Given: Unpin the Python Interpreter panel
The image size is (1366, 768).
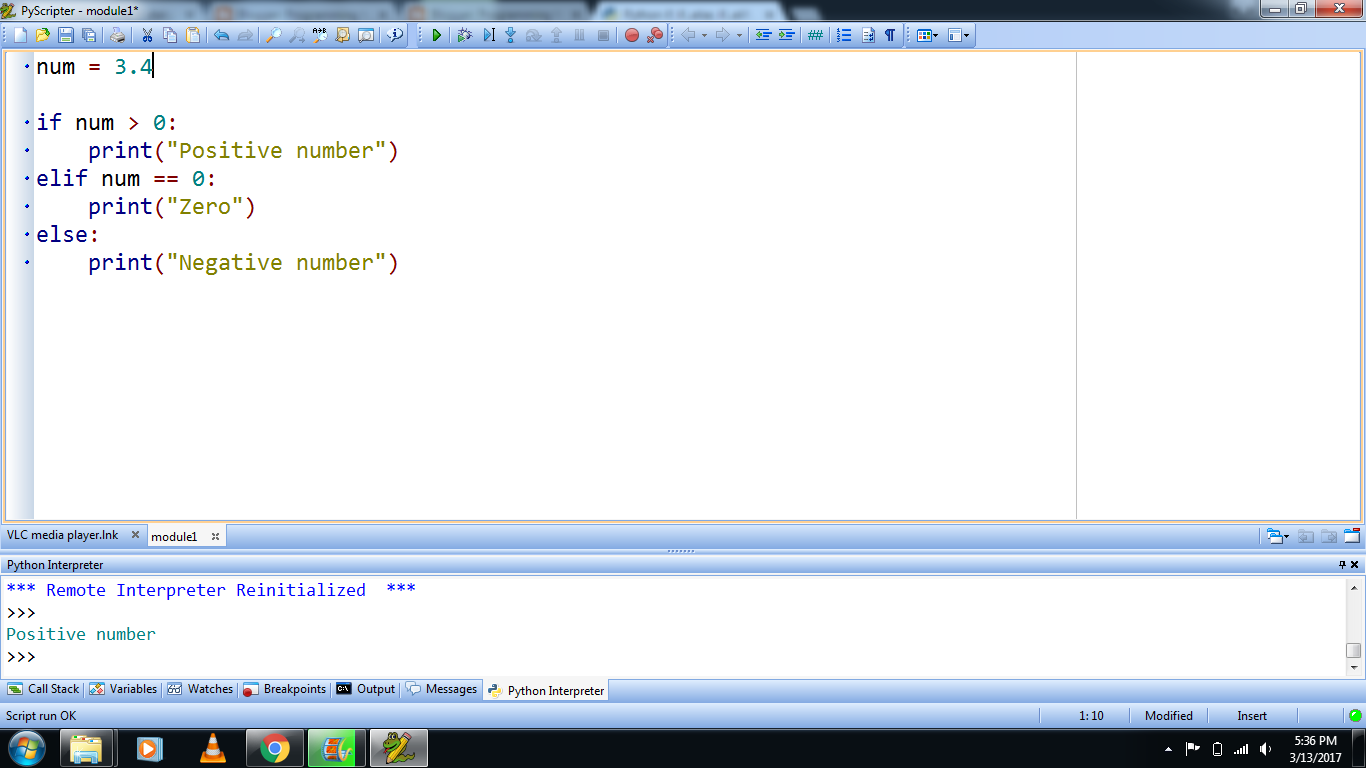Looking at the screenshot, I should pos(1341,564).
